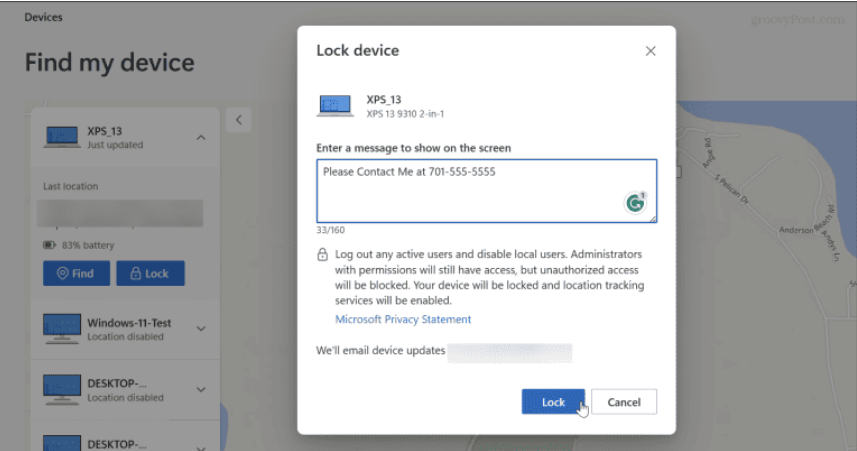Viewport: 857px width, 451px height.
Task: Click the 33/160 character counter text
Action: click(331, 230)
